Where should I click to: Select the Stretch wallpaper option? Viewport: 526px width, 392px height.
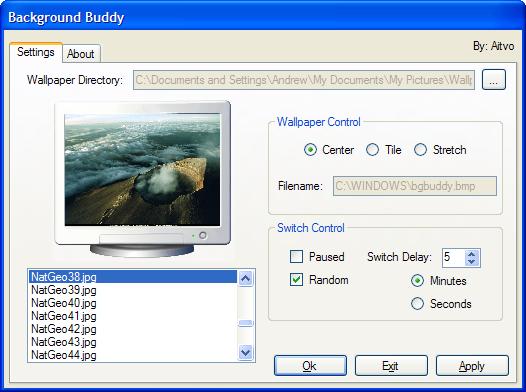point(420,150)
